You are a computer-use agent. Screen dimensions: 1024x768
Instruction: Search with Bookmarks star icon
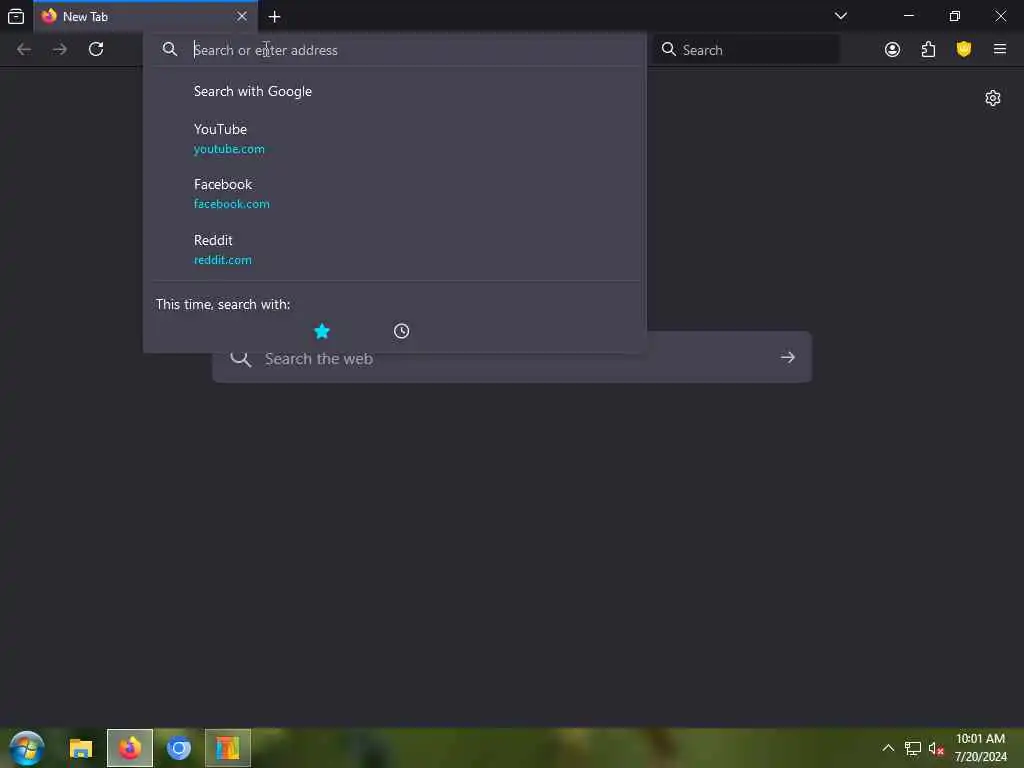coord(322,331)
